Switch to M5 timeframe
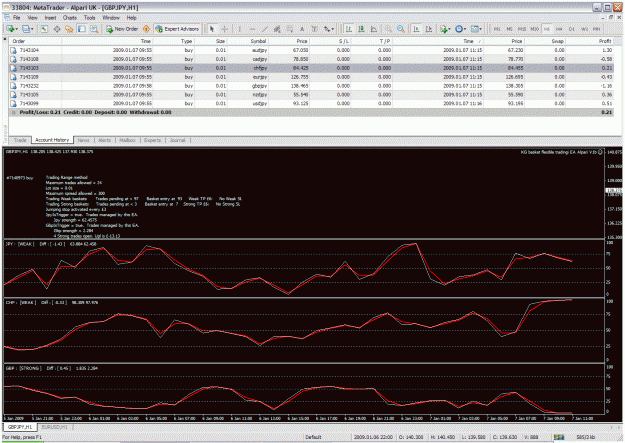Viewport: 625px width, 443px height. pyautogui.click(x=509, y=29)
